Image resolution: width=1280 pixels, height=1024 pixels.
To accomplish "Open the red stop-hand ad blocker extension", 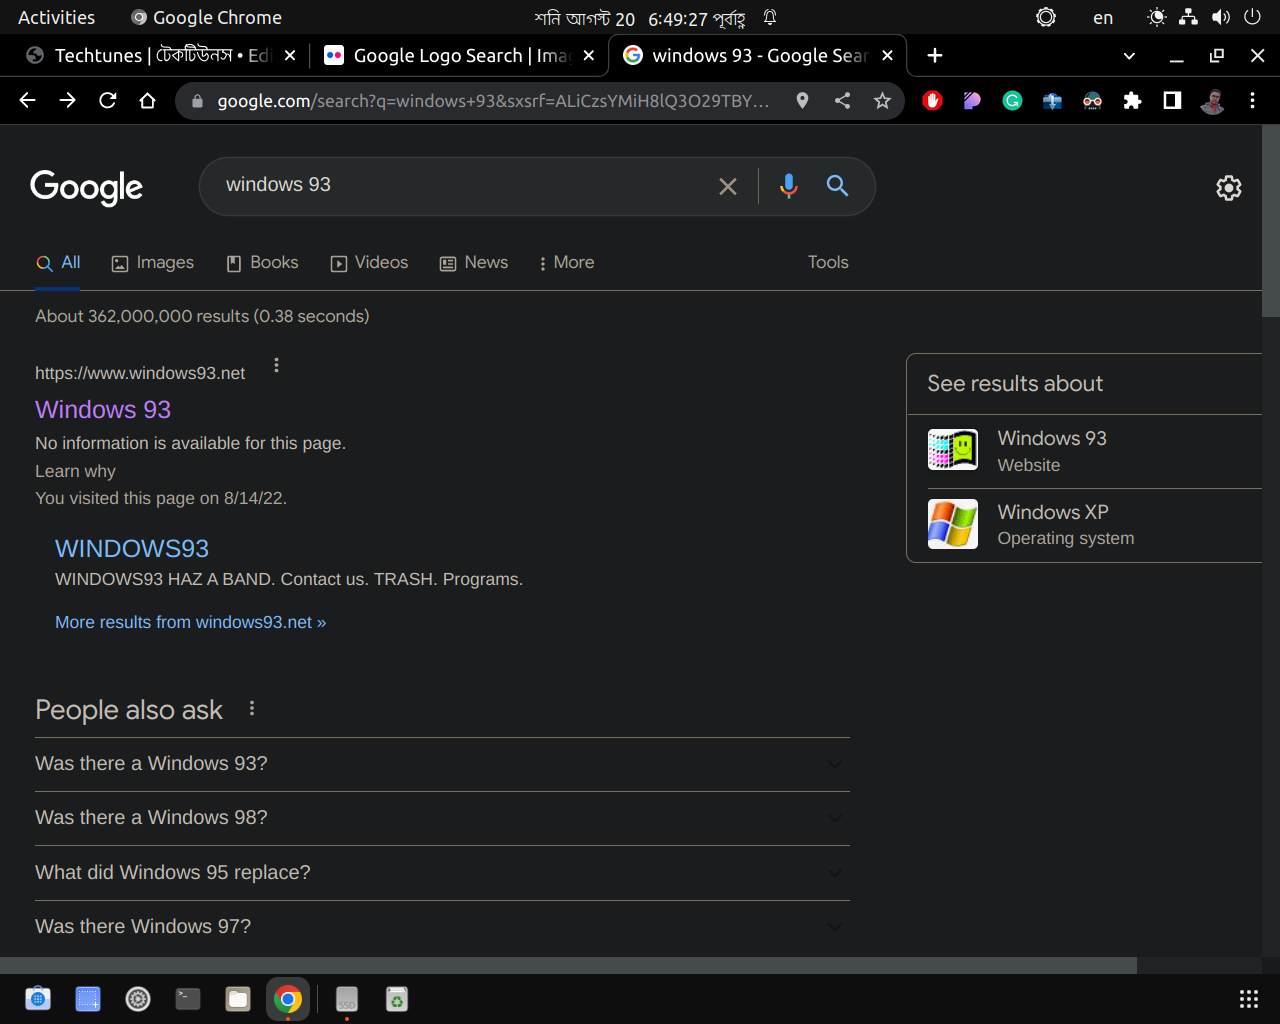I will pos(933,100).
